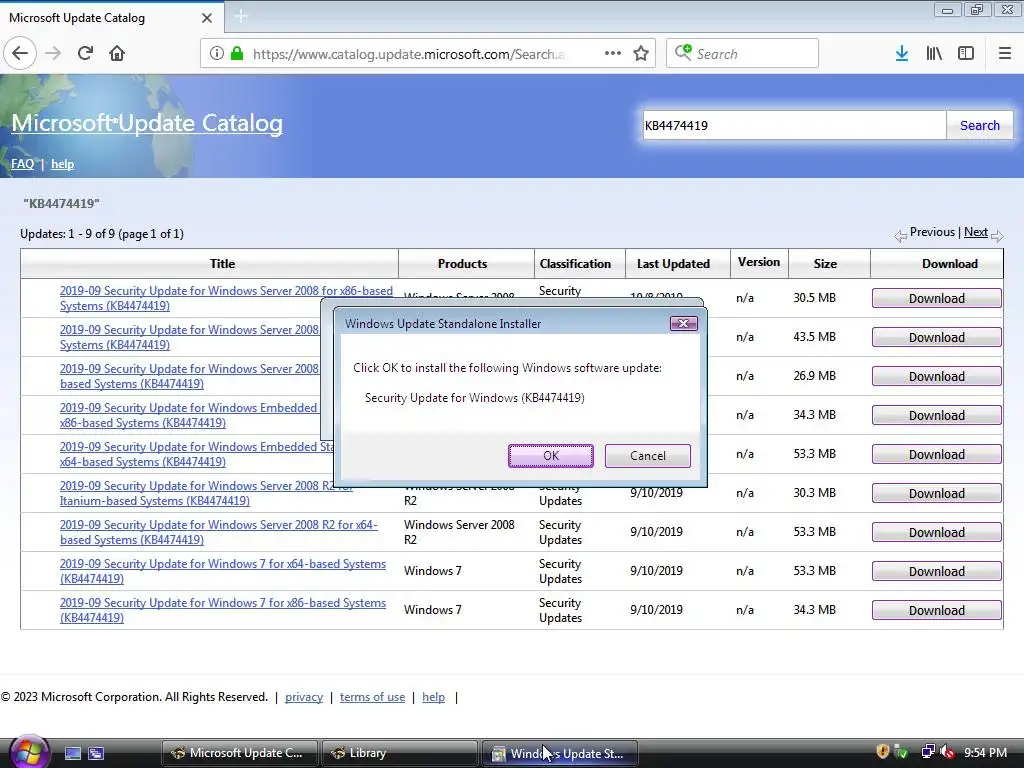The width and height of the screenshot is (1024, 768).
Task: Download the 26.9 MB update
Action: (936, 376)
